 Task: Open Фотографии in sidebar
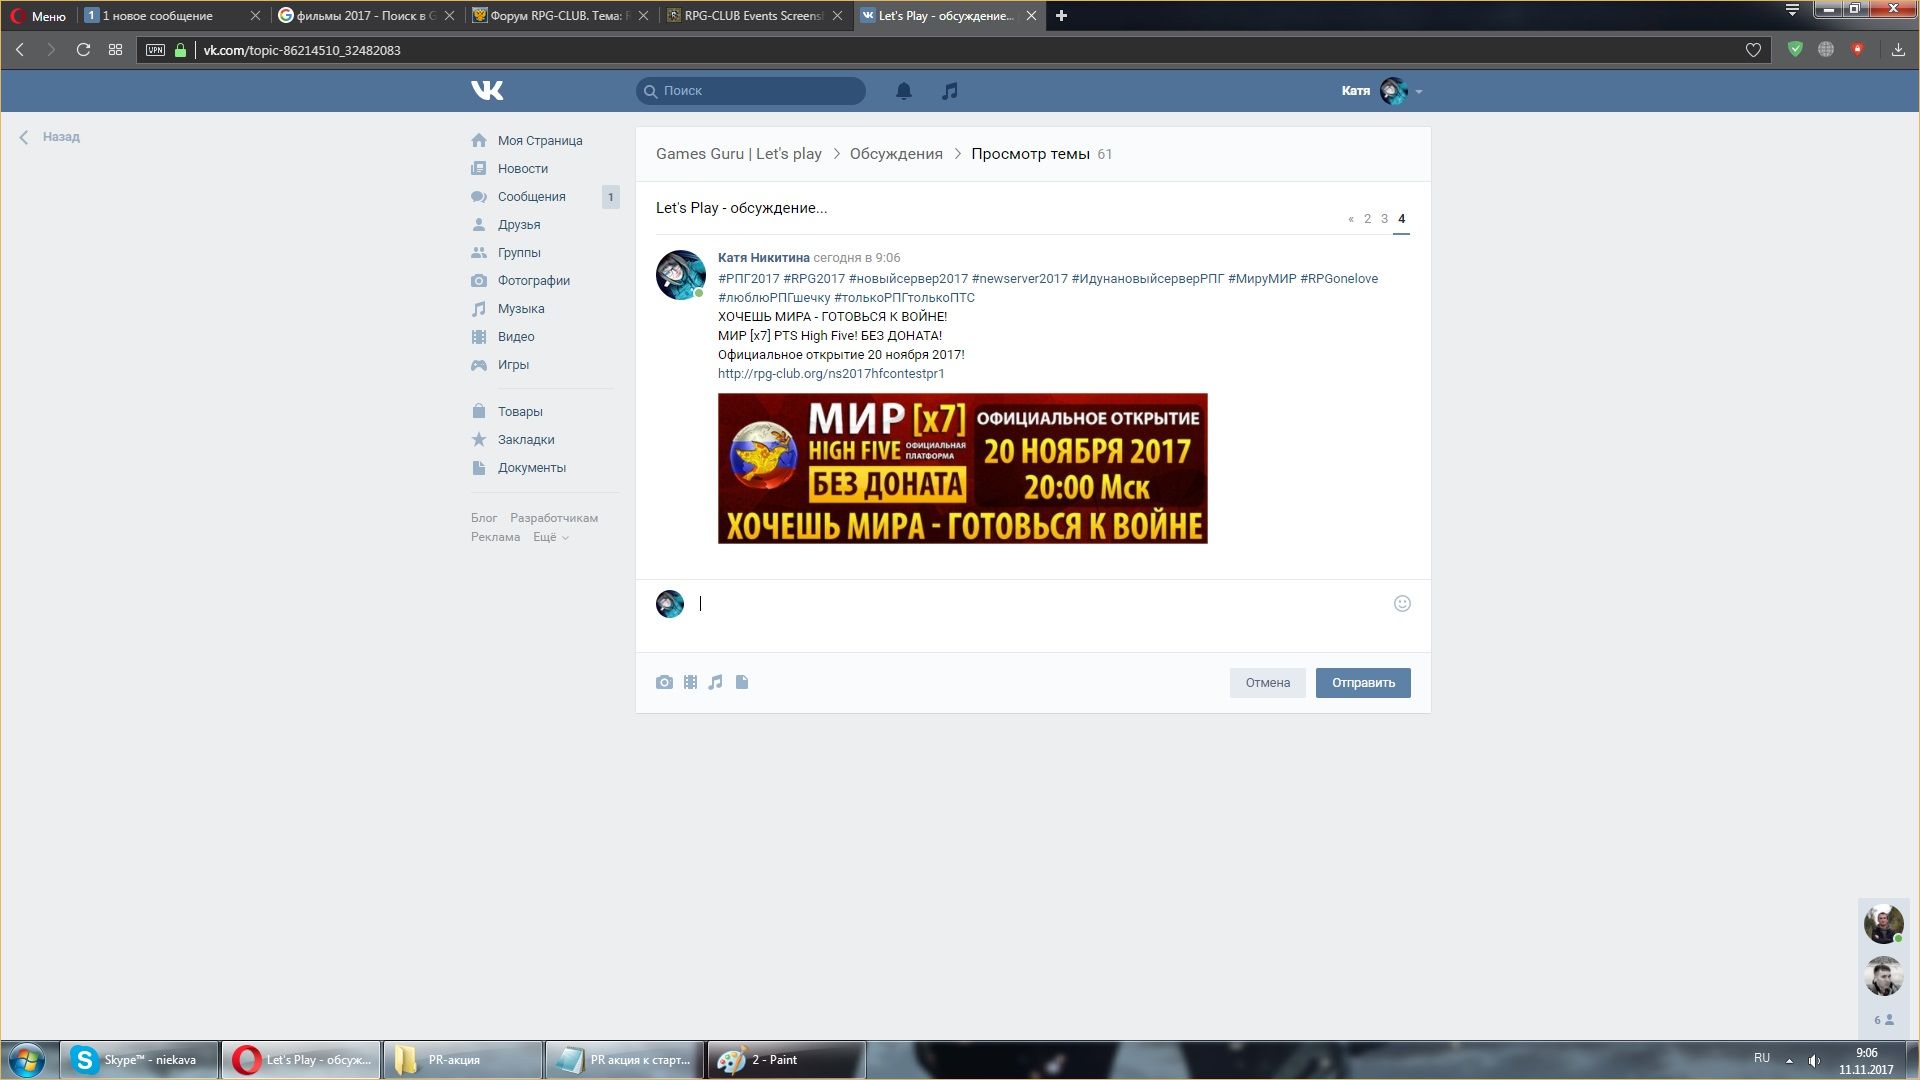pos(534,280)
